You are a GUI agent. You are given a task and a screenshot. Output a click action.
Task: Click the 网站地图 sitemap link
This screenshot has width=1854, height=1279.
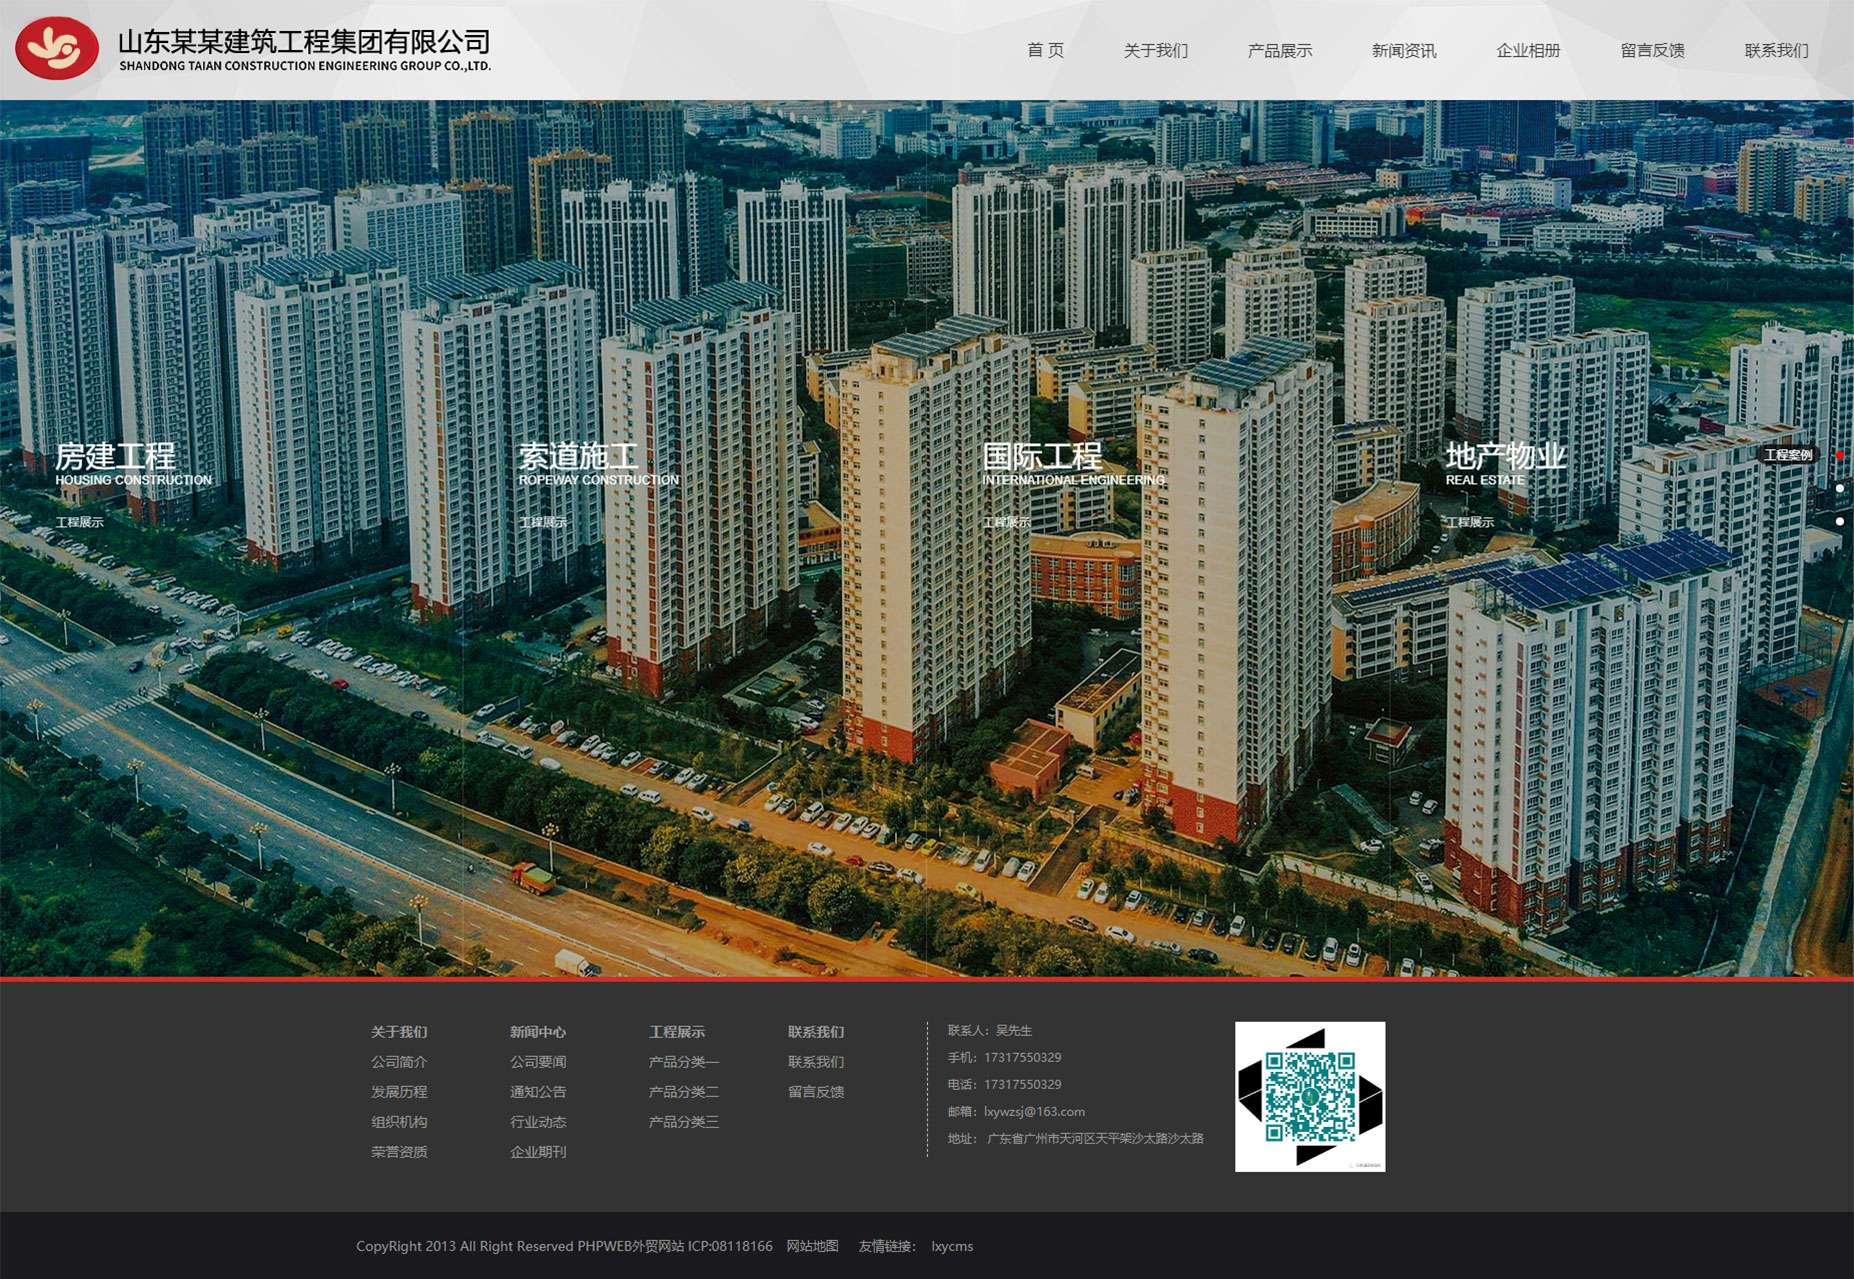click(812, 1246)
